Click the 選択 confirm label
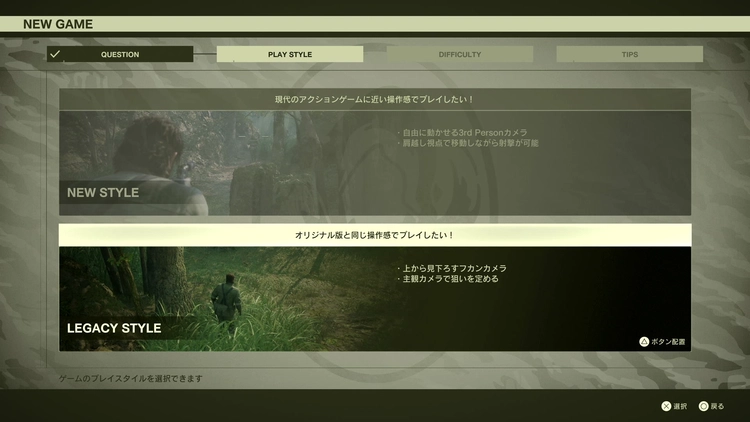The width and height of the screenshot is (750, 422). click(680, 406)
